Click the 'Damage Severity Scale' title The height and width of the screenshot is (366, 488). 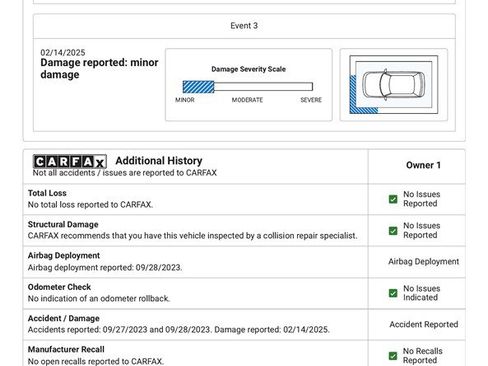248,69
